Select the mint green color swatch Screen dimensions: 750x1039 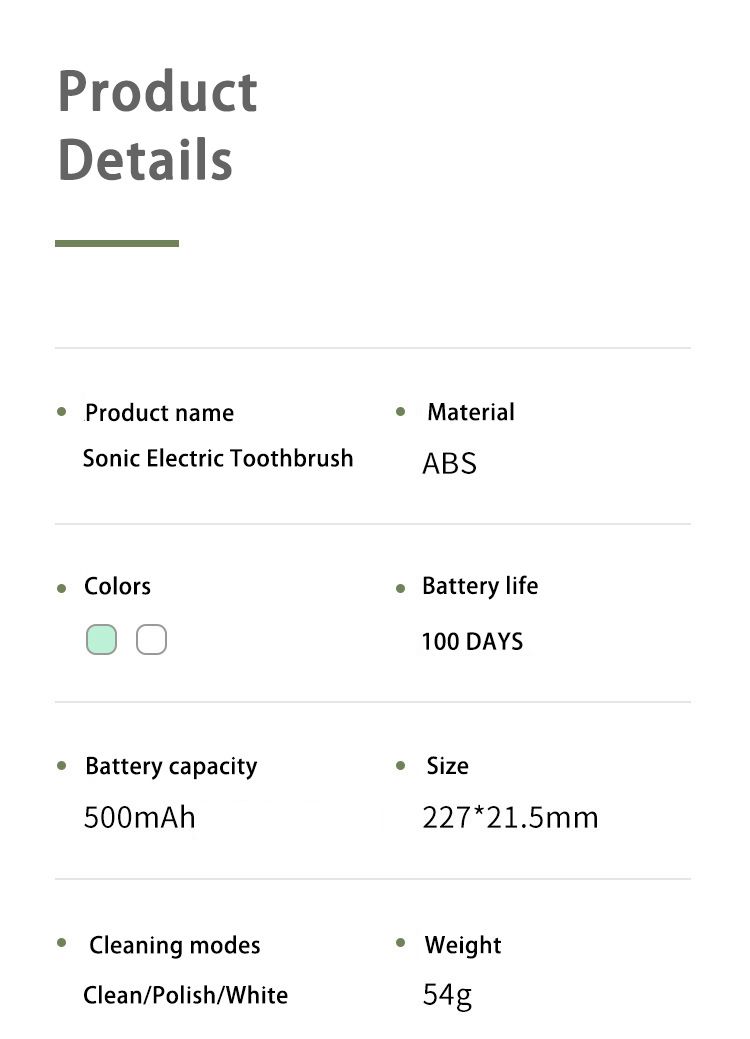[101, 639]
